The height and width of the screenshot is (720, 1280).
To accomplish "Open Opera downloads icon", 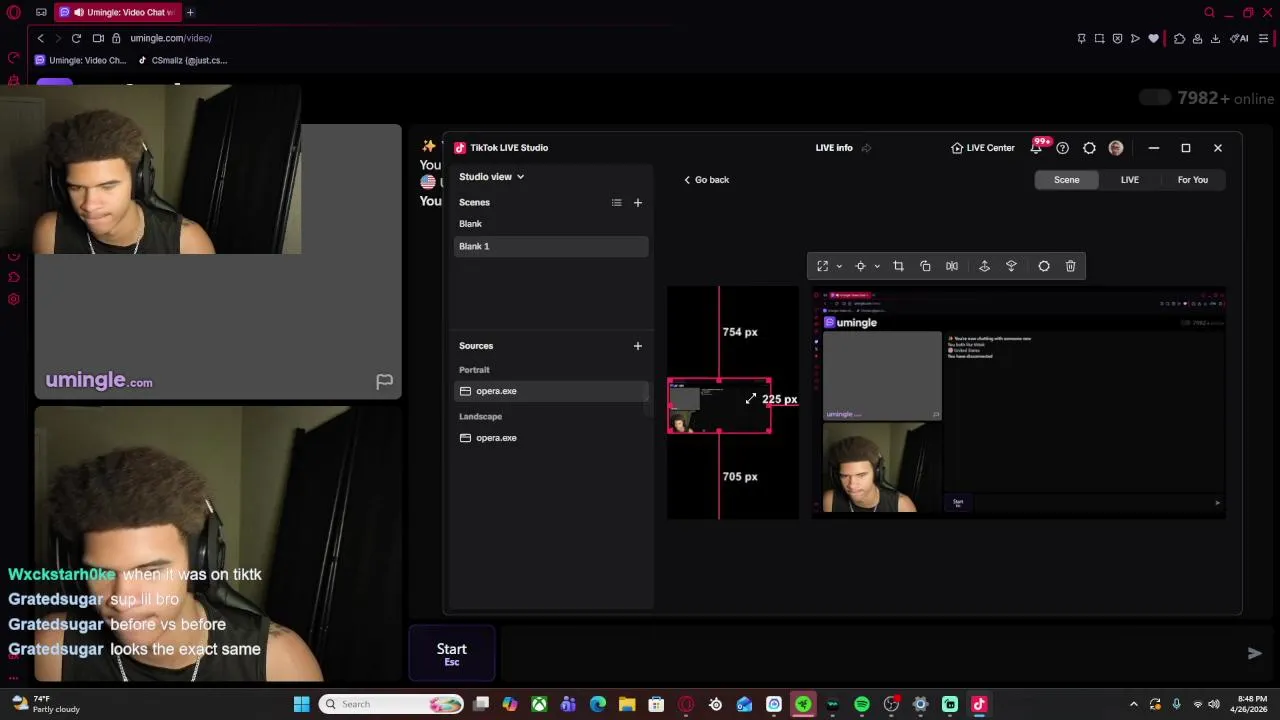I will click(x=1215, y=38).
